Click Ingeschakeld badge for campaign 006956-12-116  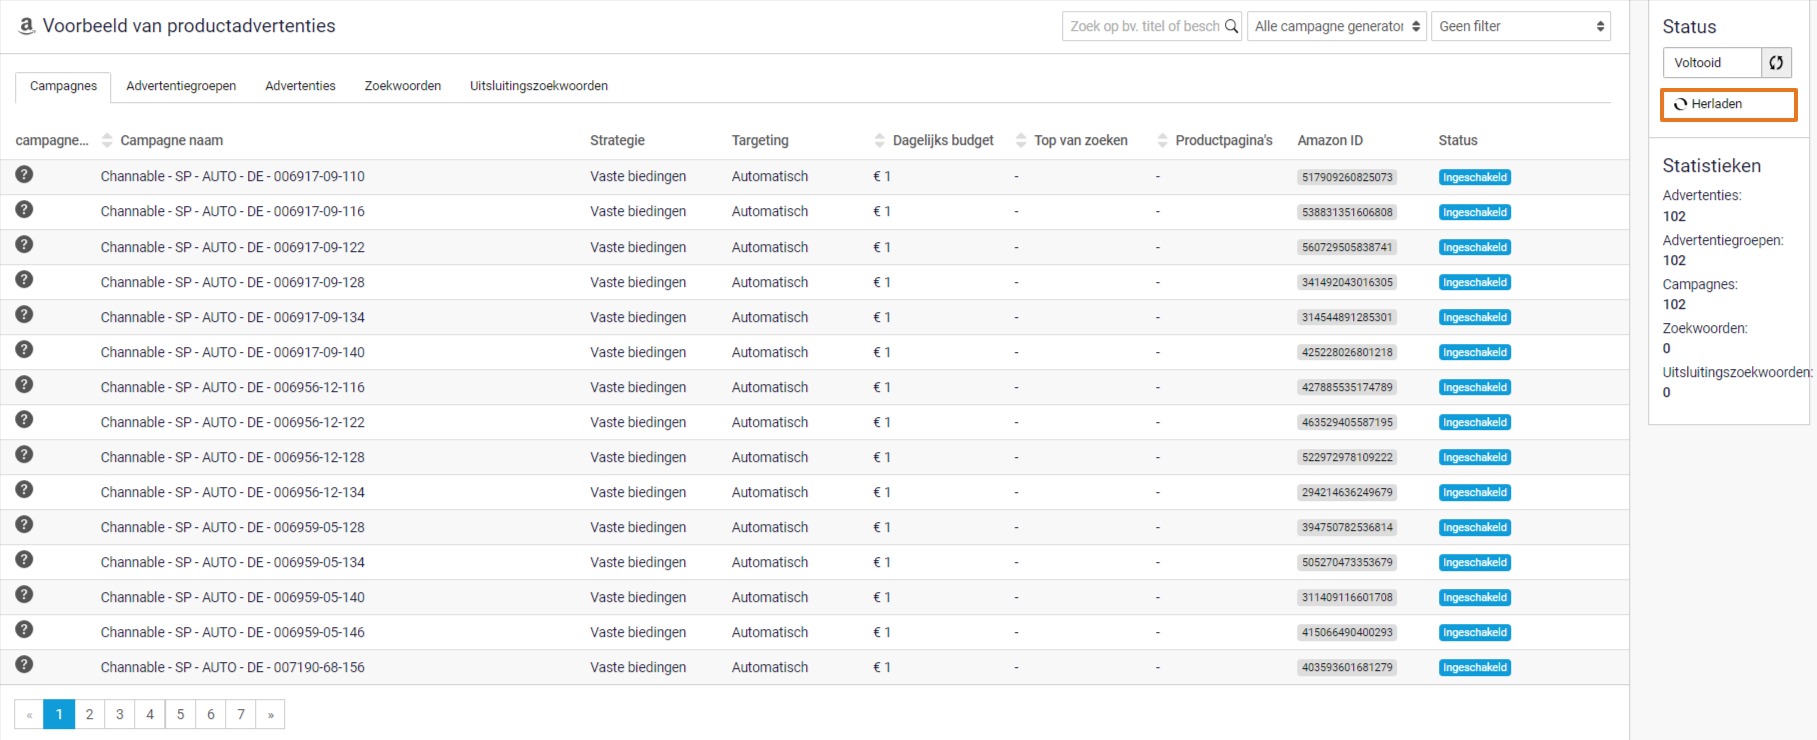(x=1474, y=387)
